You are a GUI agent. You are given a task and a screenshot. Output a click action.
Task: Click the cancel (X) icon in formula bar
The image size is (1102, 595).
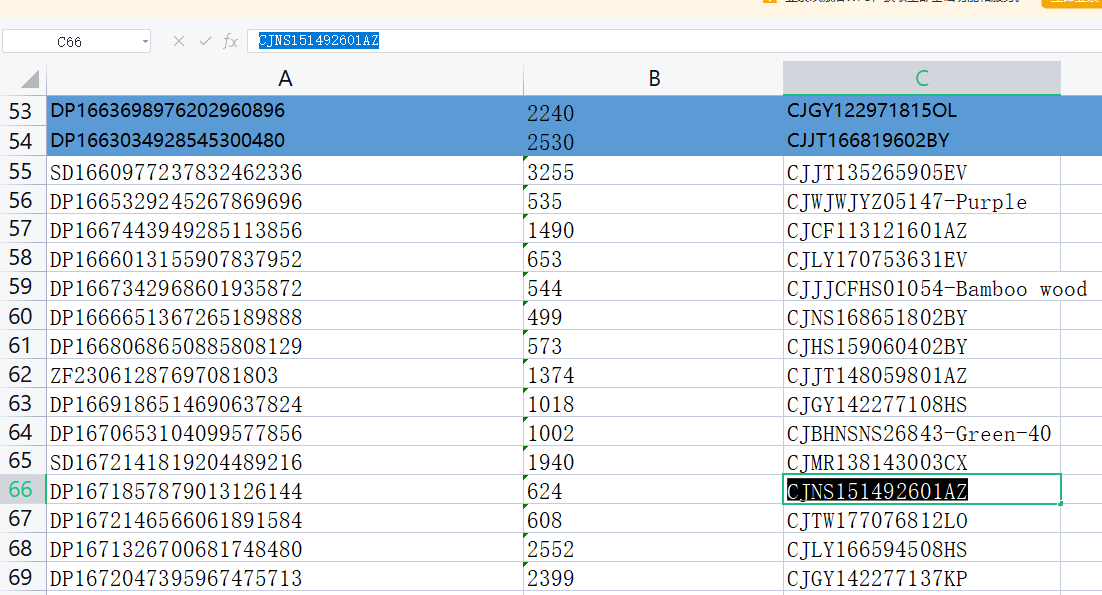pos(179,41)
